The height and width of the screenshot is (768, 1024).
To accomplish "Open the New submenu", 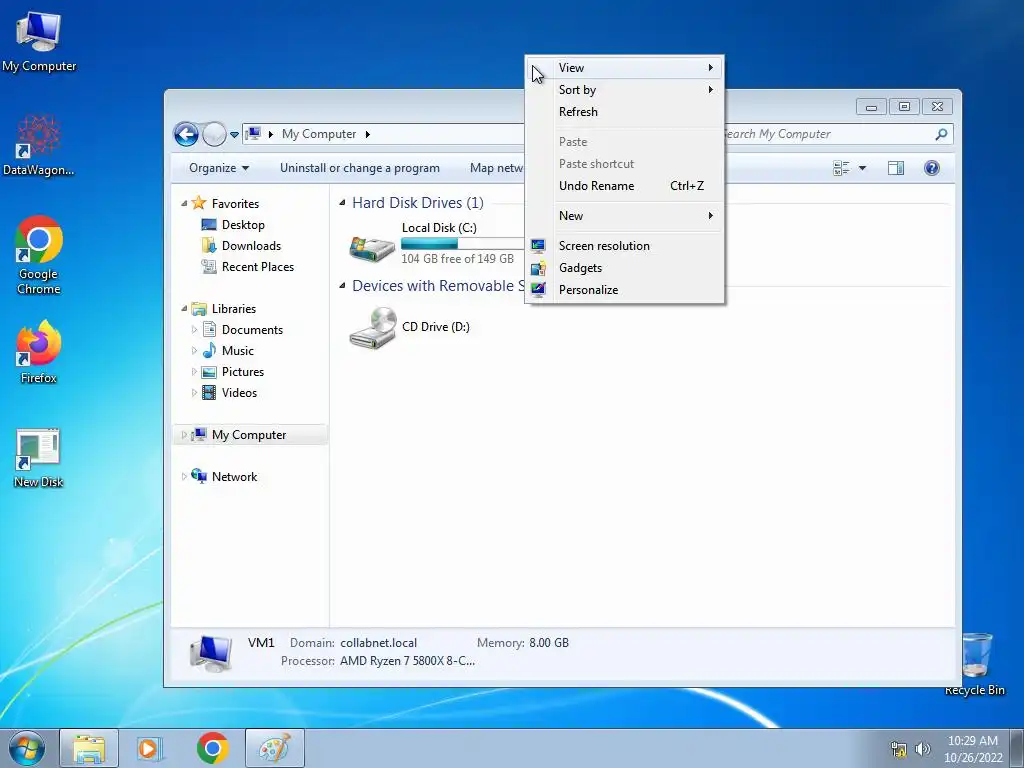I will pos(624,216).
